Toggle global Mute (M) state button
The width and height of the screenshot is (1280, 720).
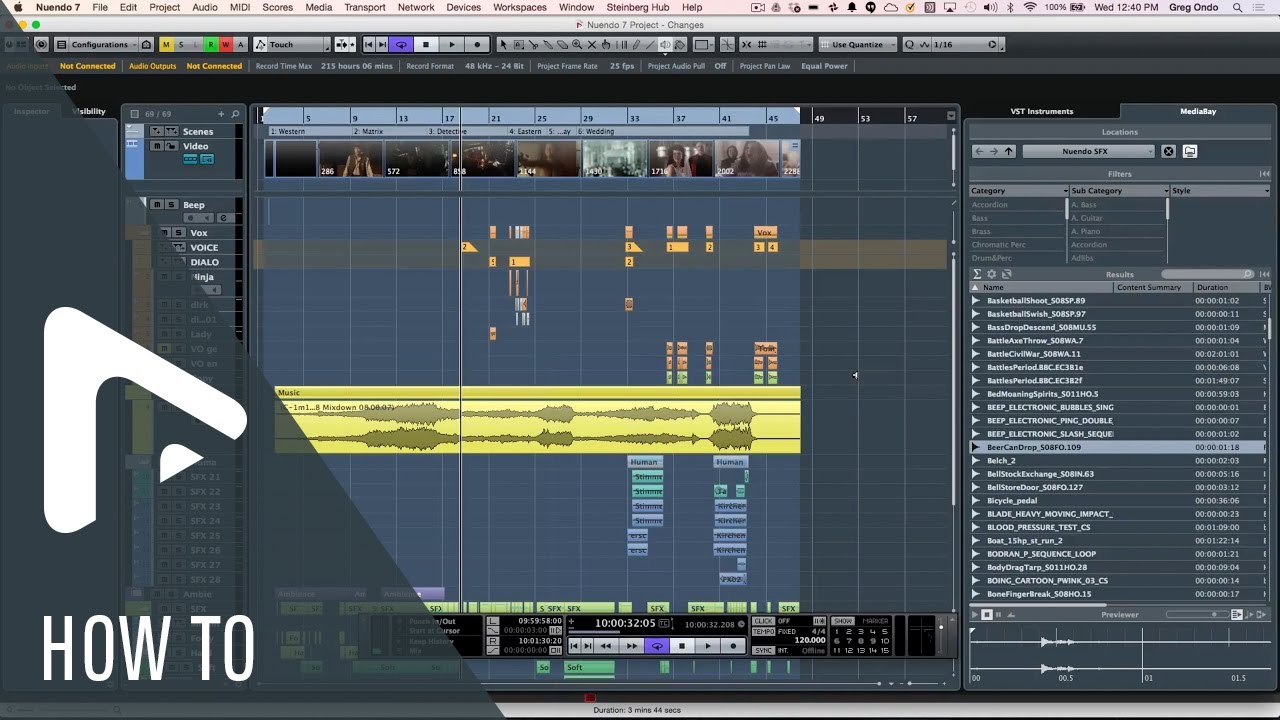pyautogui.click(x=166, y=44)
